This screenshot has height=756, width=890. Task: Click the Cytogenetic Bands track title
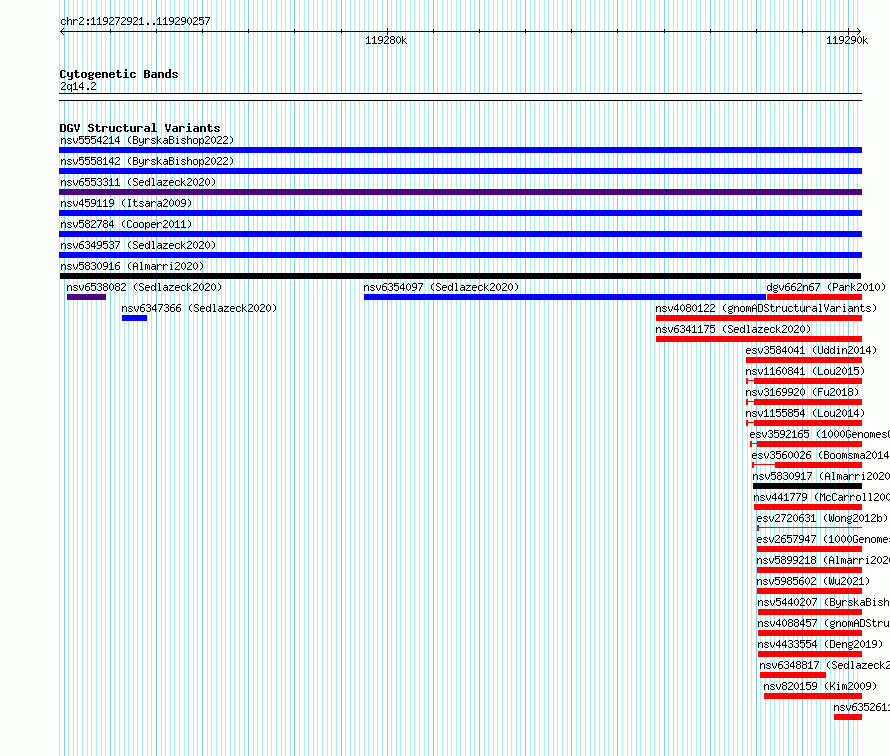pos(119,74)
